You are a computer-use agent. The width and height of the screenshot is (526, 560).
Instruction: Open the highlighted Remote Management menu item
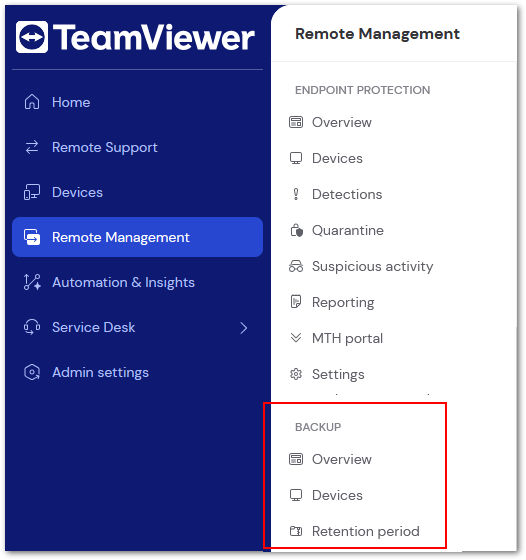click(x=137, y=237)
